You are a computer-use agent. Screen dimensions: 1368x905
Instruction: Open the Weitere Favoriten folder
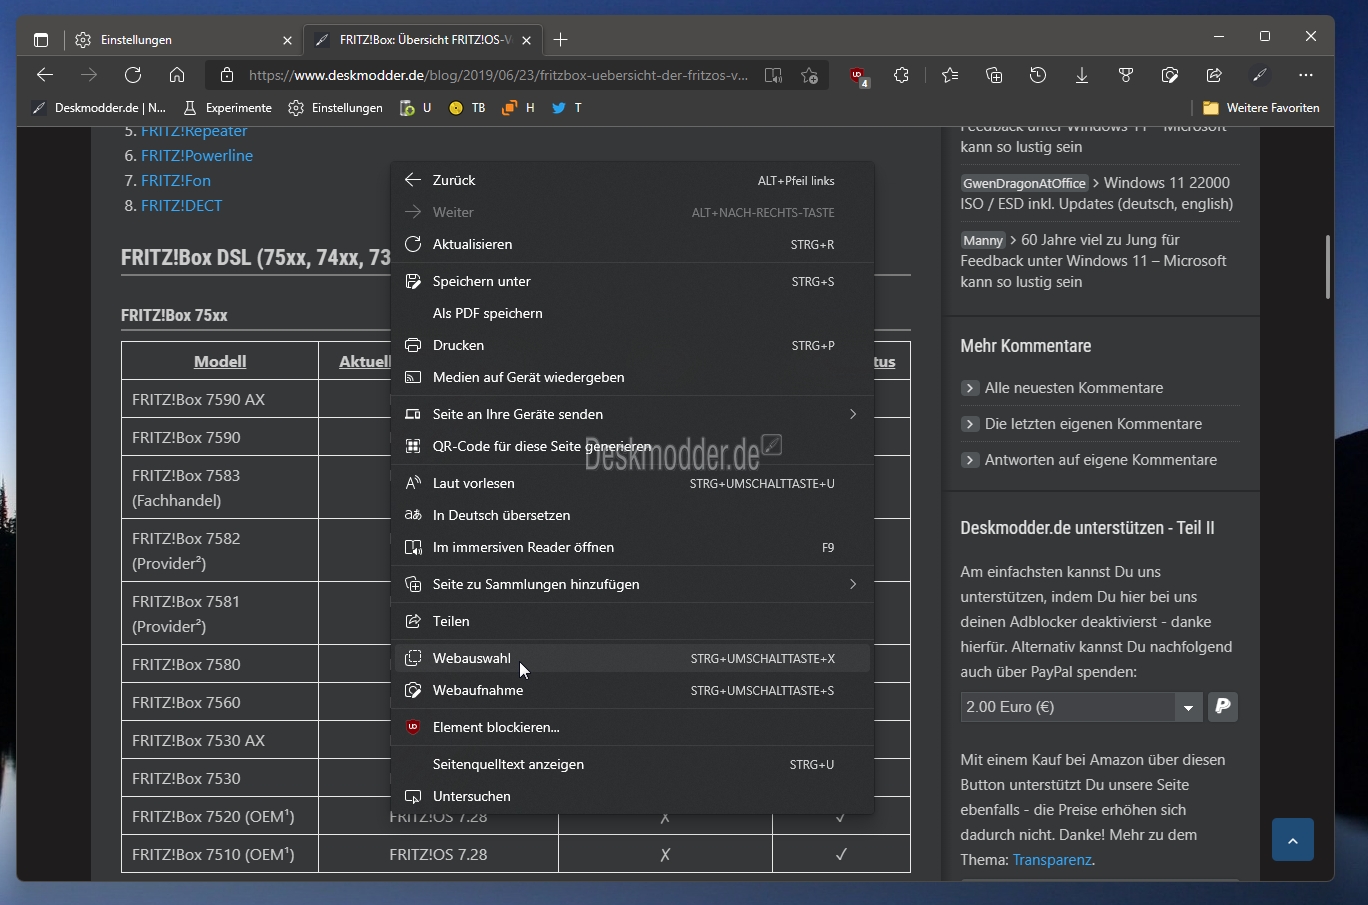coord(1261,108)
